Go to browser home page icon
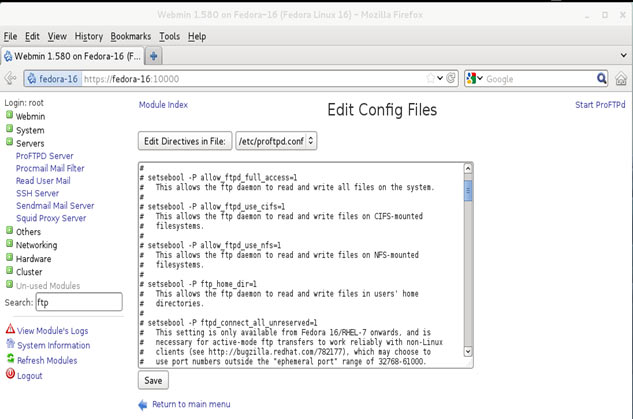Image resolution: width=633 pixels, height=419 pixels. click(x=621, y=79)
